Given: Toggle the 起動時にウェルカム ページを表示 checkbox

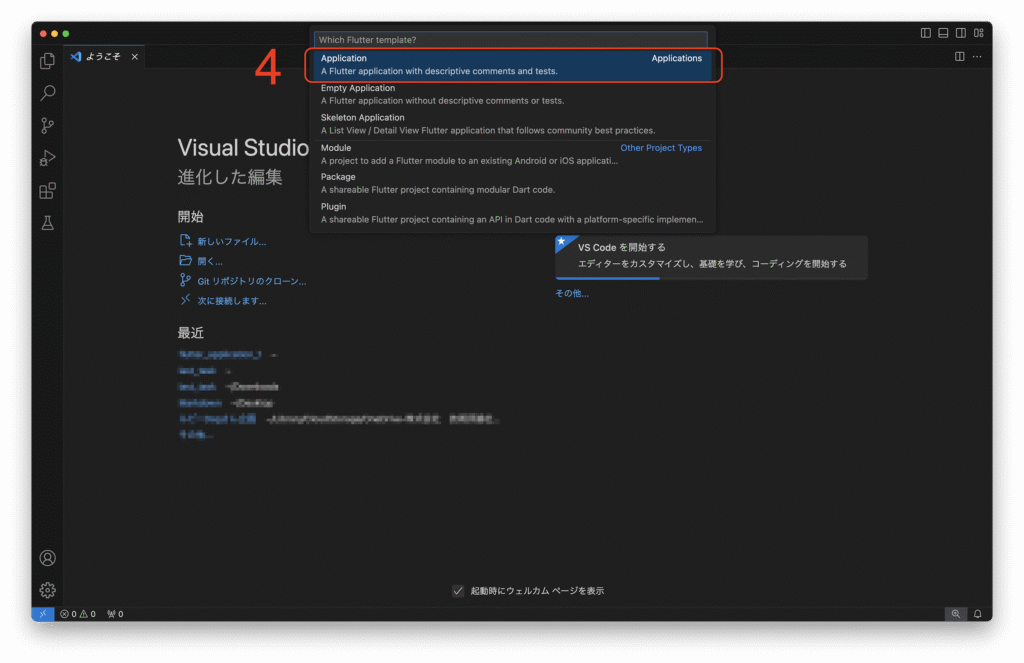Looking at the screenshot, I should coord(458,590).
